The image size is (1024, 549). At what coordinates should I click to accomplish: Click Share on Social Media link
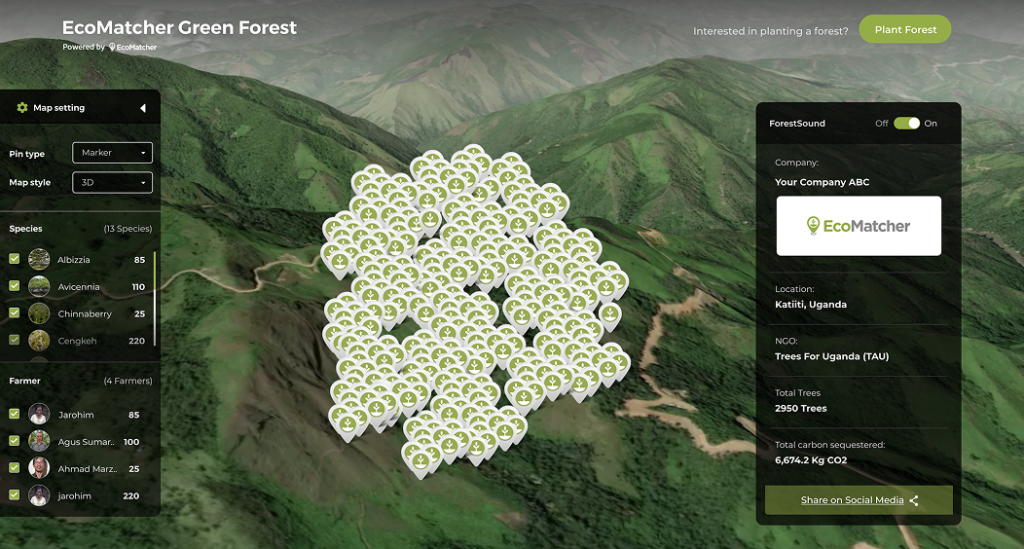coord(852,500)
